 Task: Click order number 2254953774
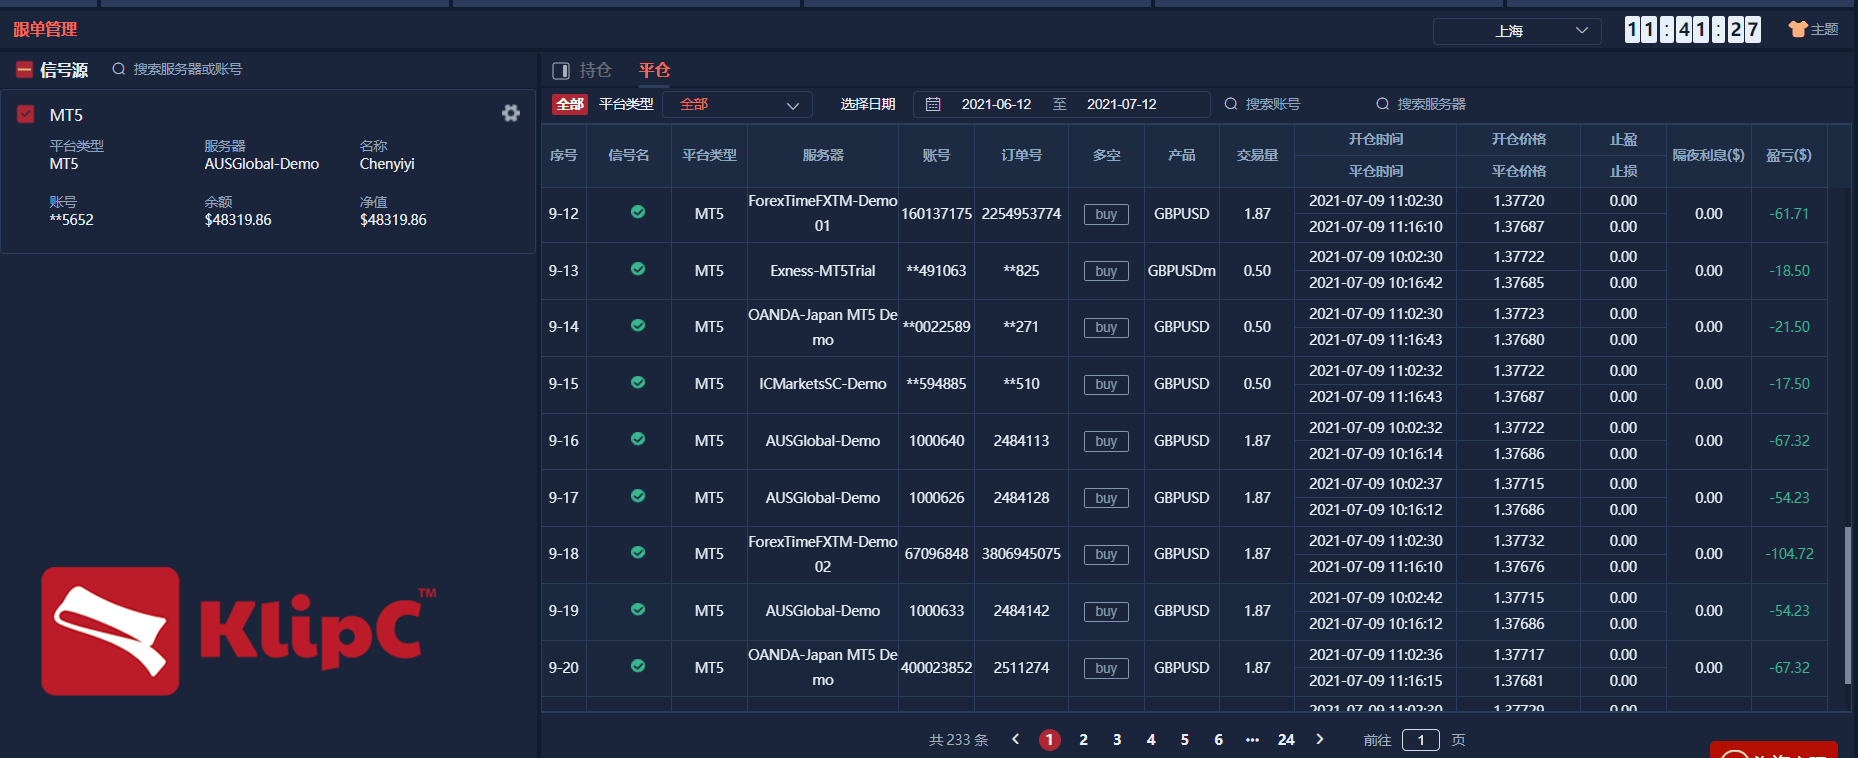point(1021,214)
